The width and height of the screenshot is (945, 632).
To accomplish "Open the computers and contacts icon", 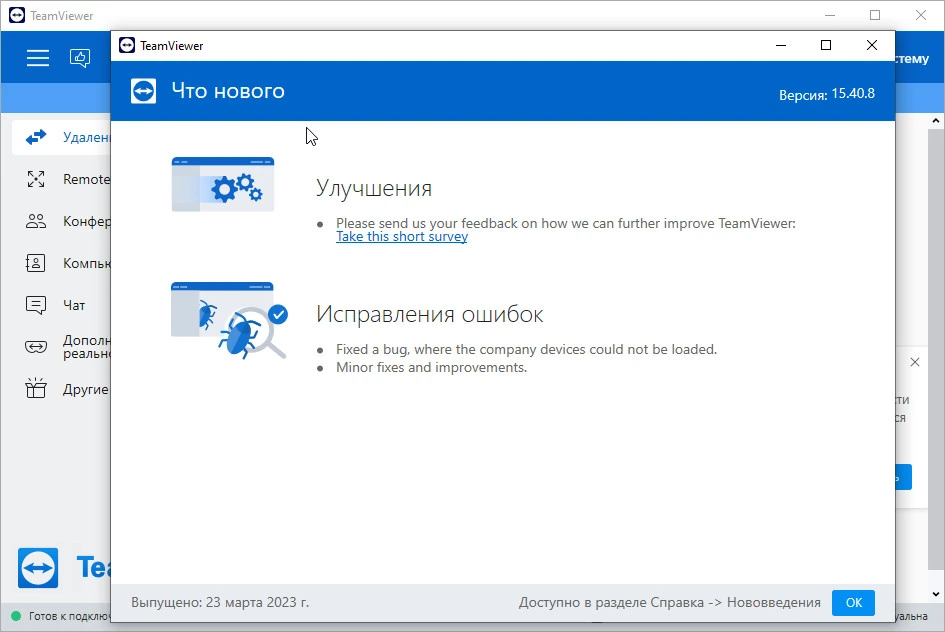I will point(36,263).
